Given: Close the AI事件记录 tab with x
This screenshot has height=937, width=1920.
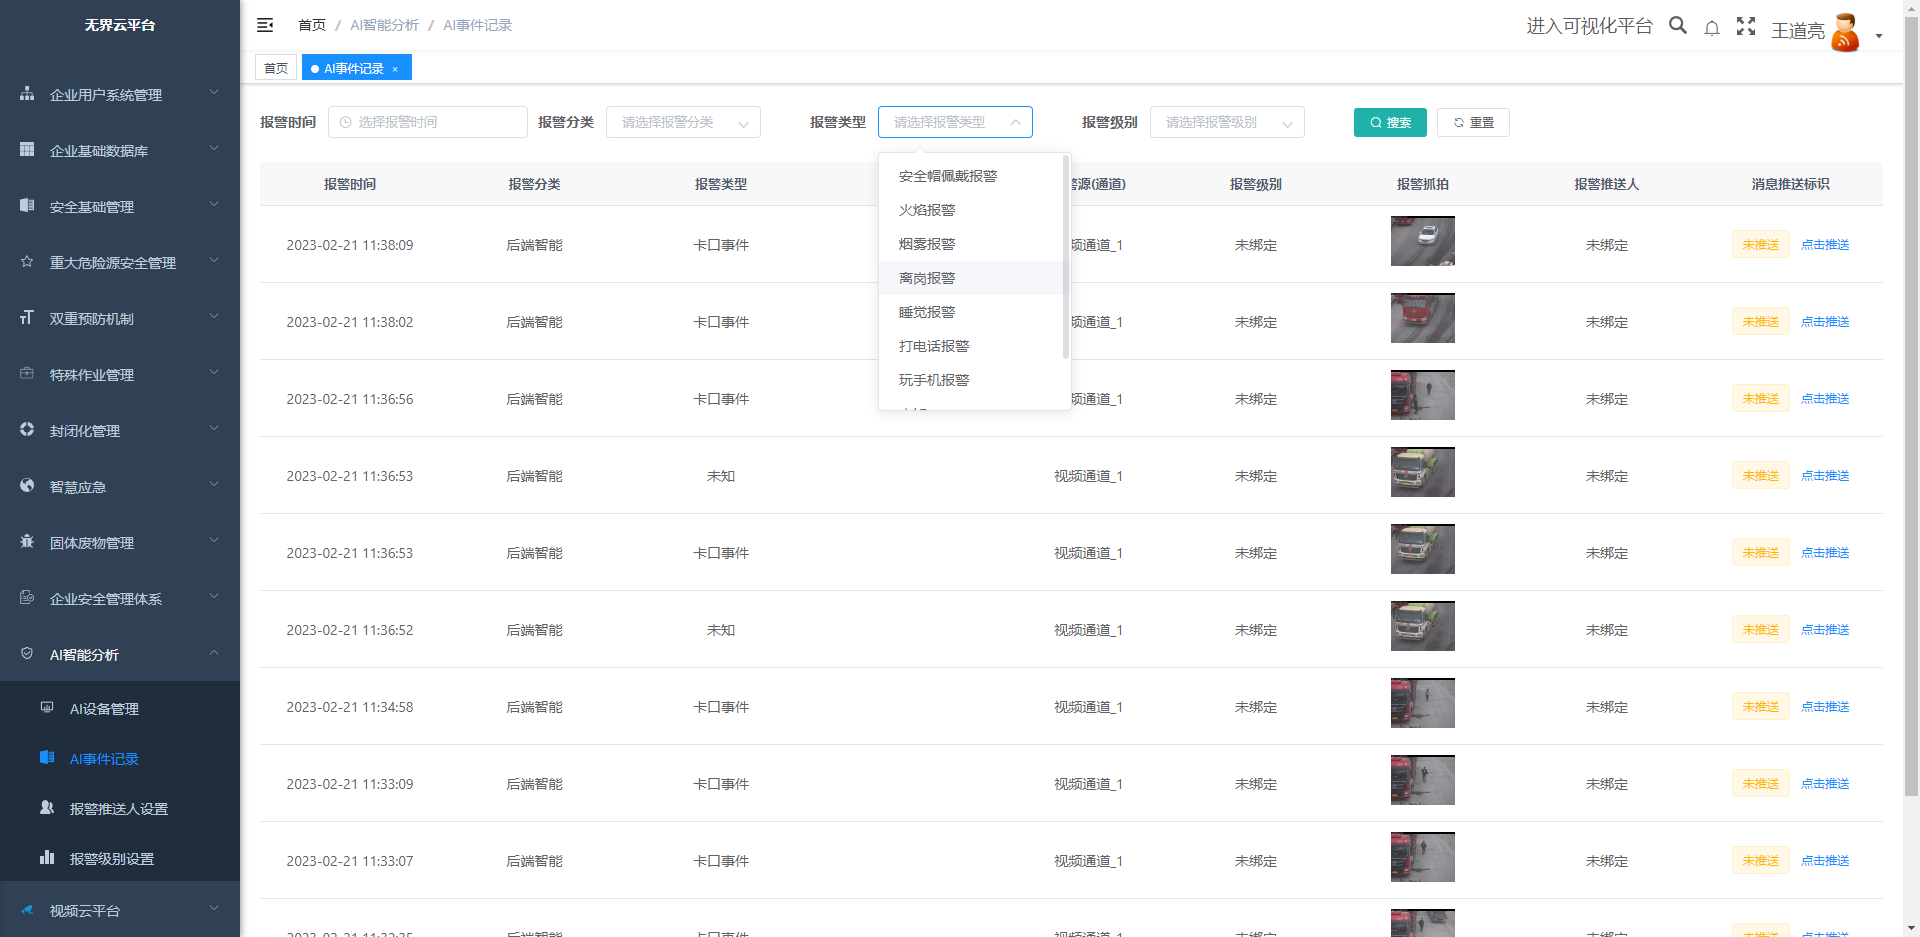Looking at the screenshot, I should tap(396, 69).
